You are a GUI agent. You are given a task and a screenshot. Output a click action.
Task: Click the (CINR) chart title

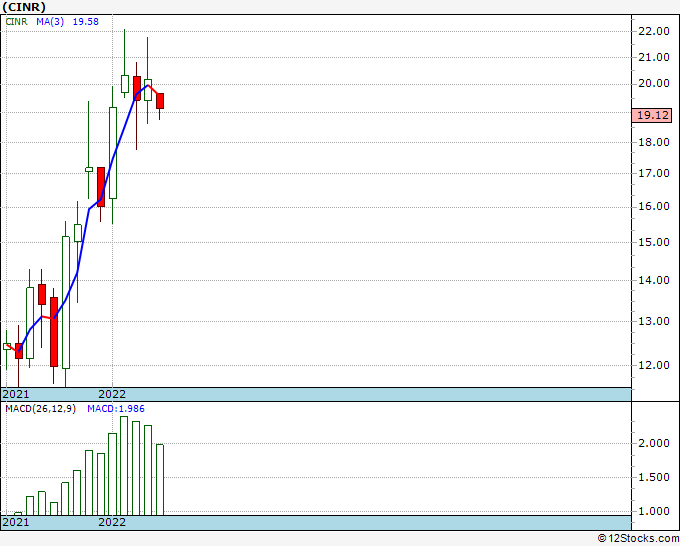24,7
